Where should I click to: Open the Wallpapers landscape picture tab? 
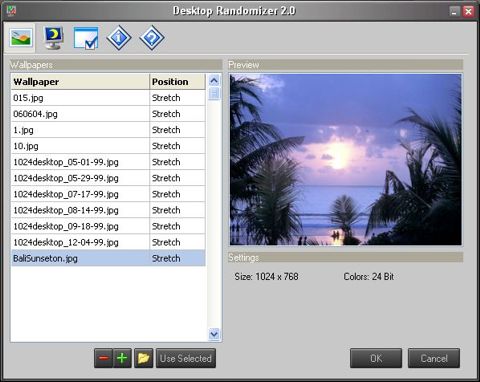tap(21, 38)
